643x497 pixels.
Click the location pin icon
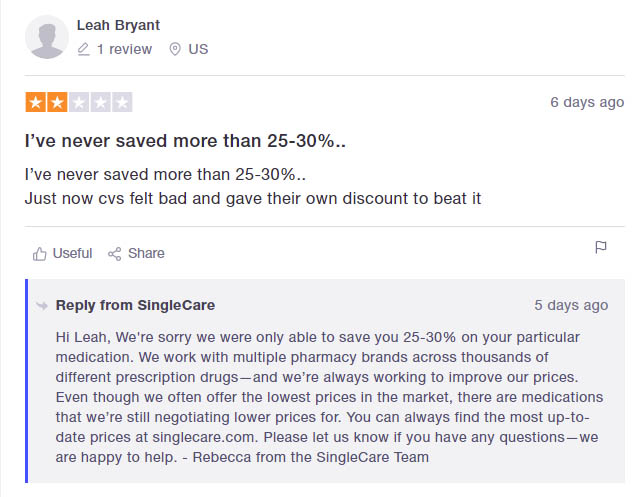175,49
